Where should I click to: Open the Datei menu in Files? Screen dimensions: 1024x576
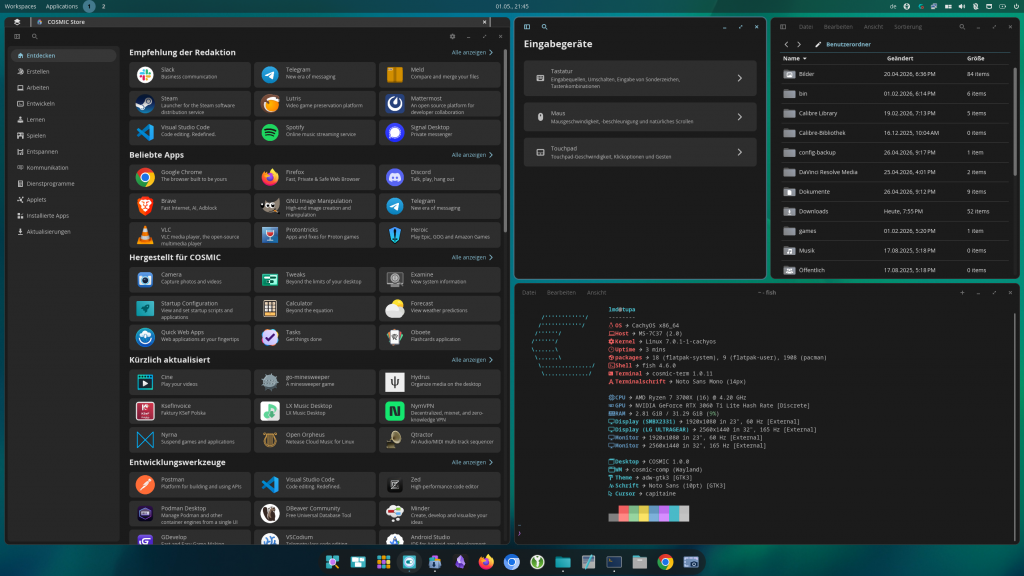pyautogui.click(x=806, y=27)
